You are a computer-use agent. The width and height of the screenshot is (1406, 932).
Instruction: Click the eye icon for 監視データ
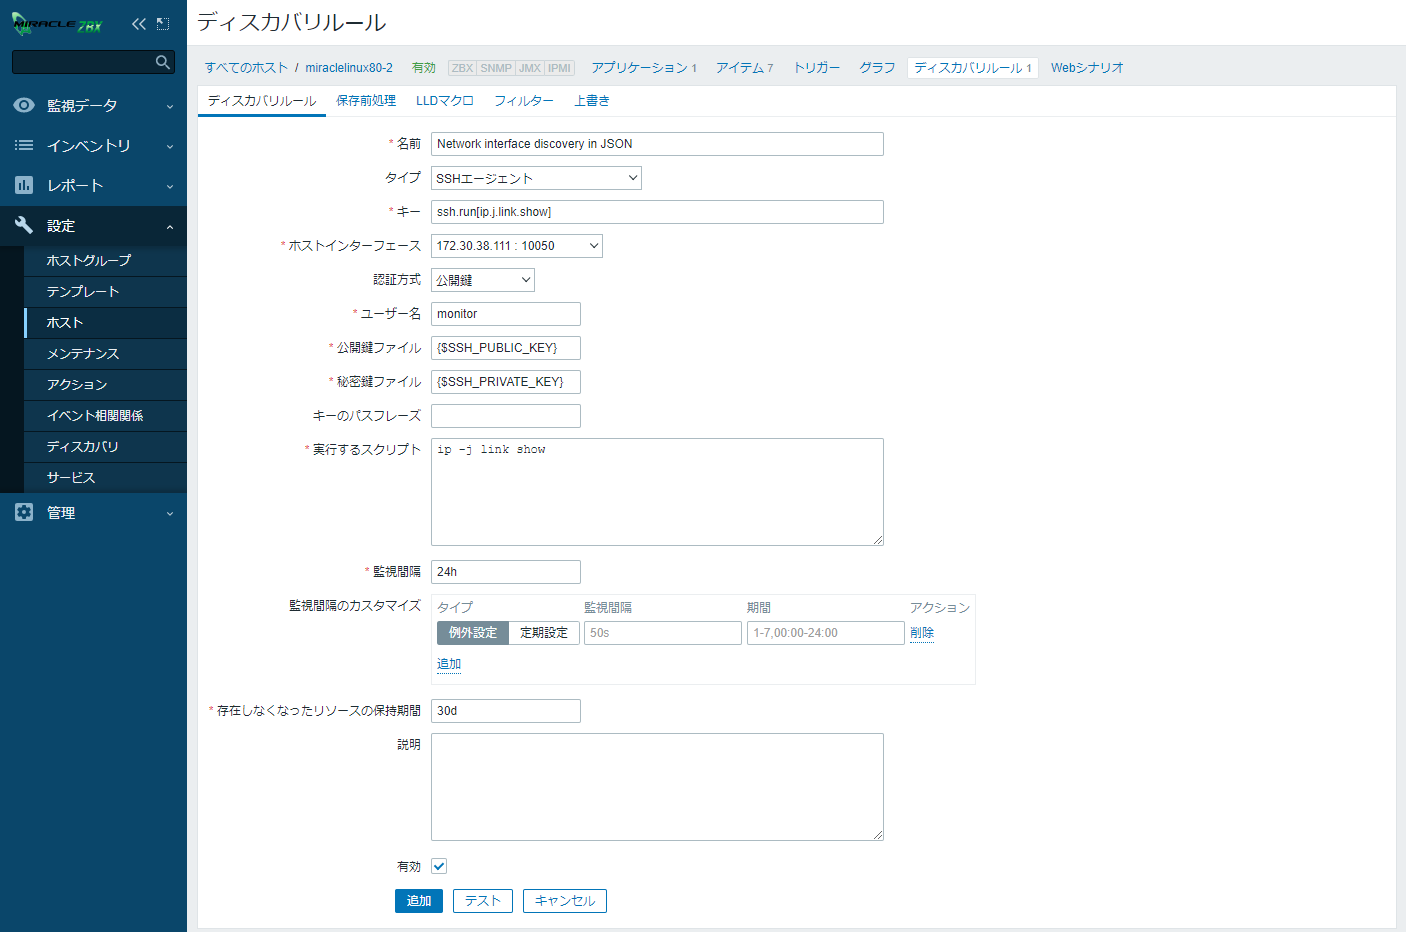coord(24,105)
